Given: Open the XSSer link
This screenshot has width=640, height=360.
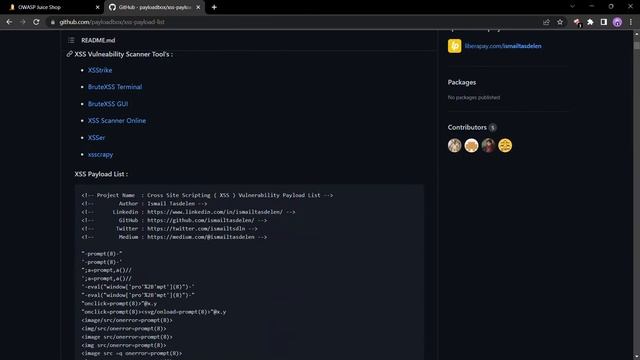Looking at the screenshot, I should point(96,138).
